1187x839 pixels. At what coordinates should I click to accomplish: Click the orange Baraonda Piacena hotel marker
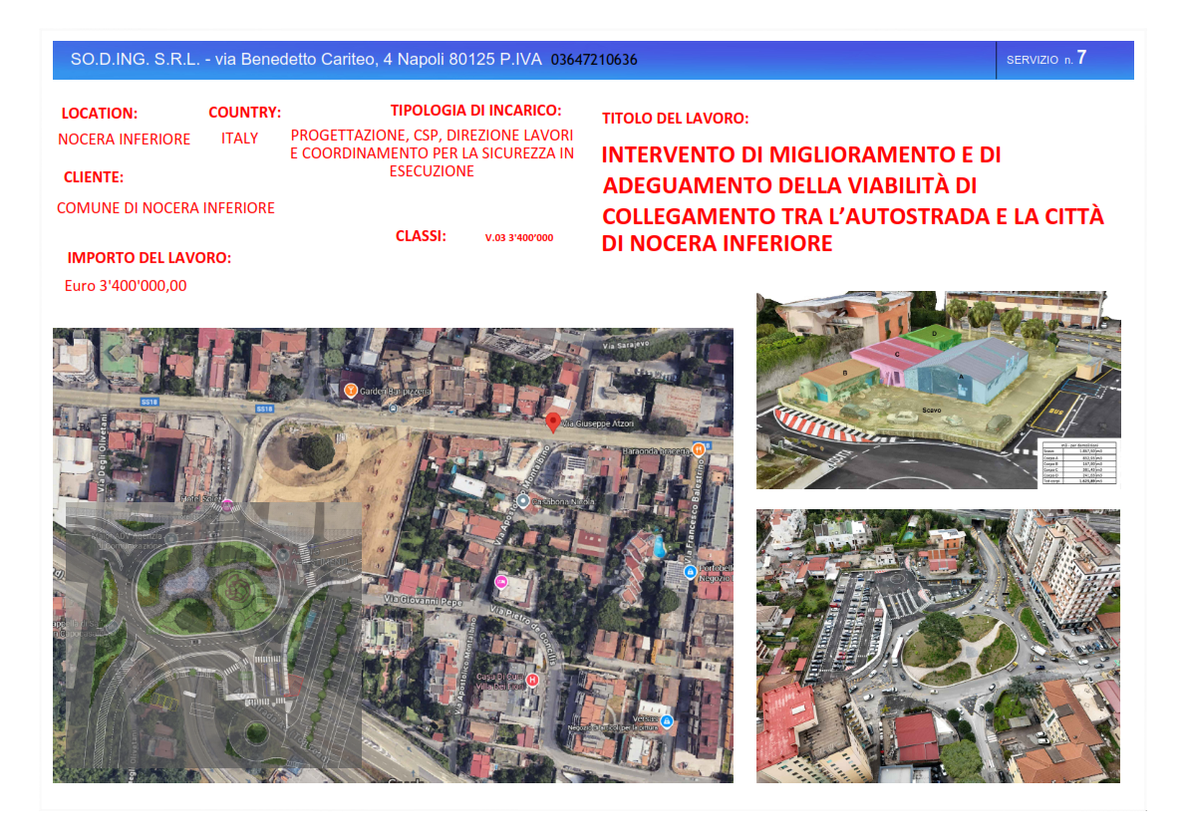coord(699,449)
